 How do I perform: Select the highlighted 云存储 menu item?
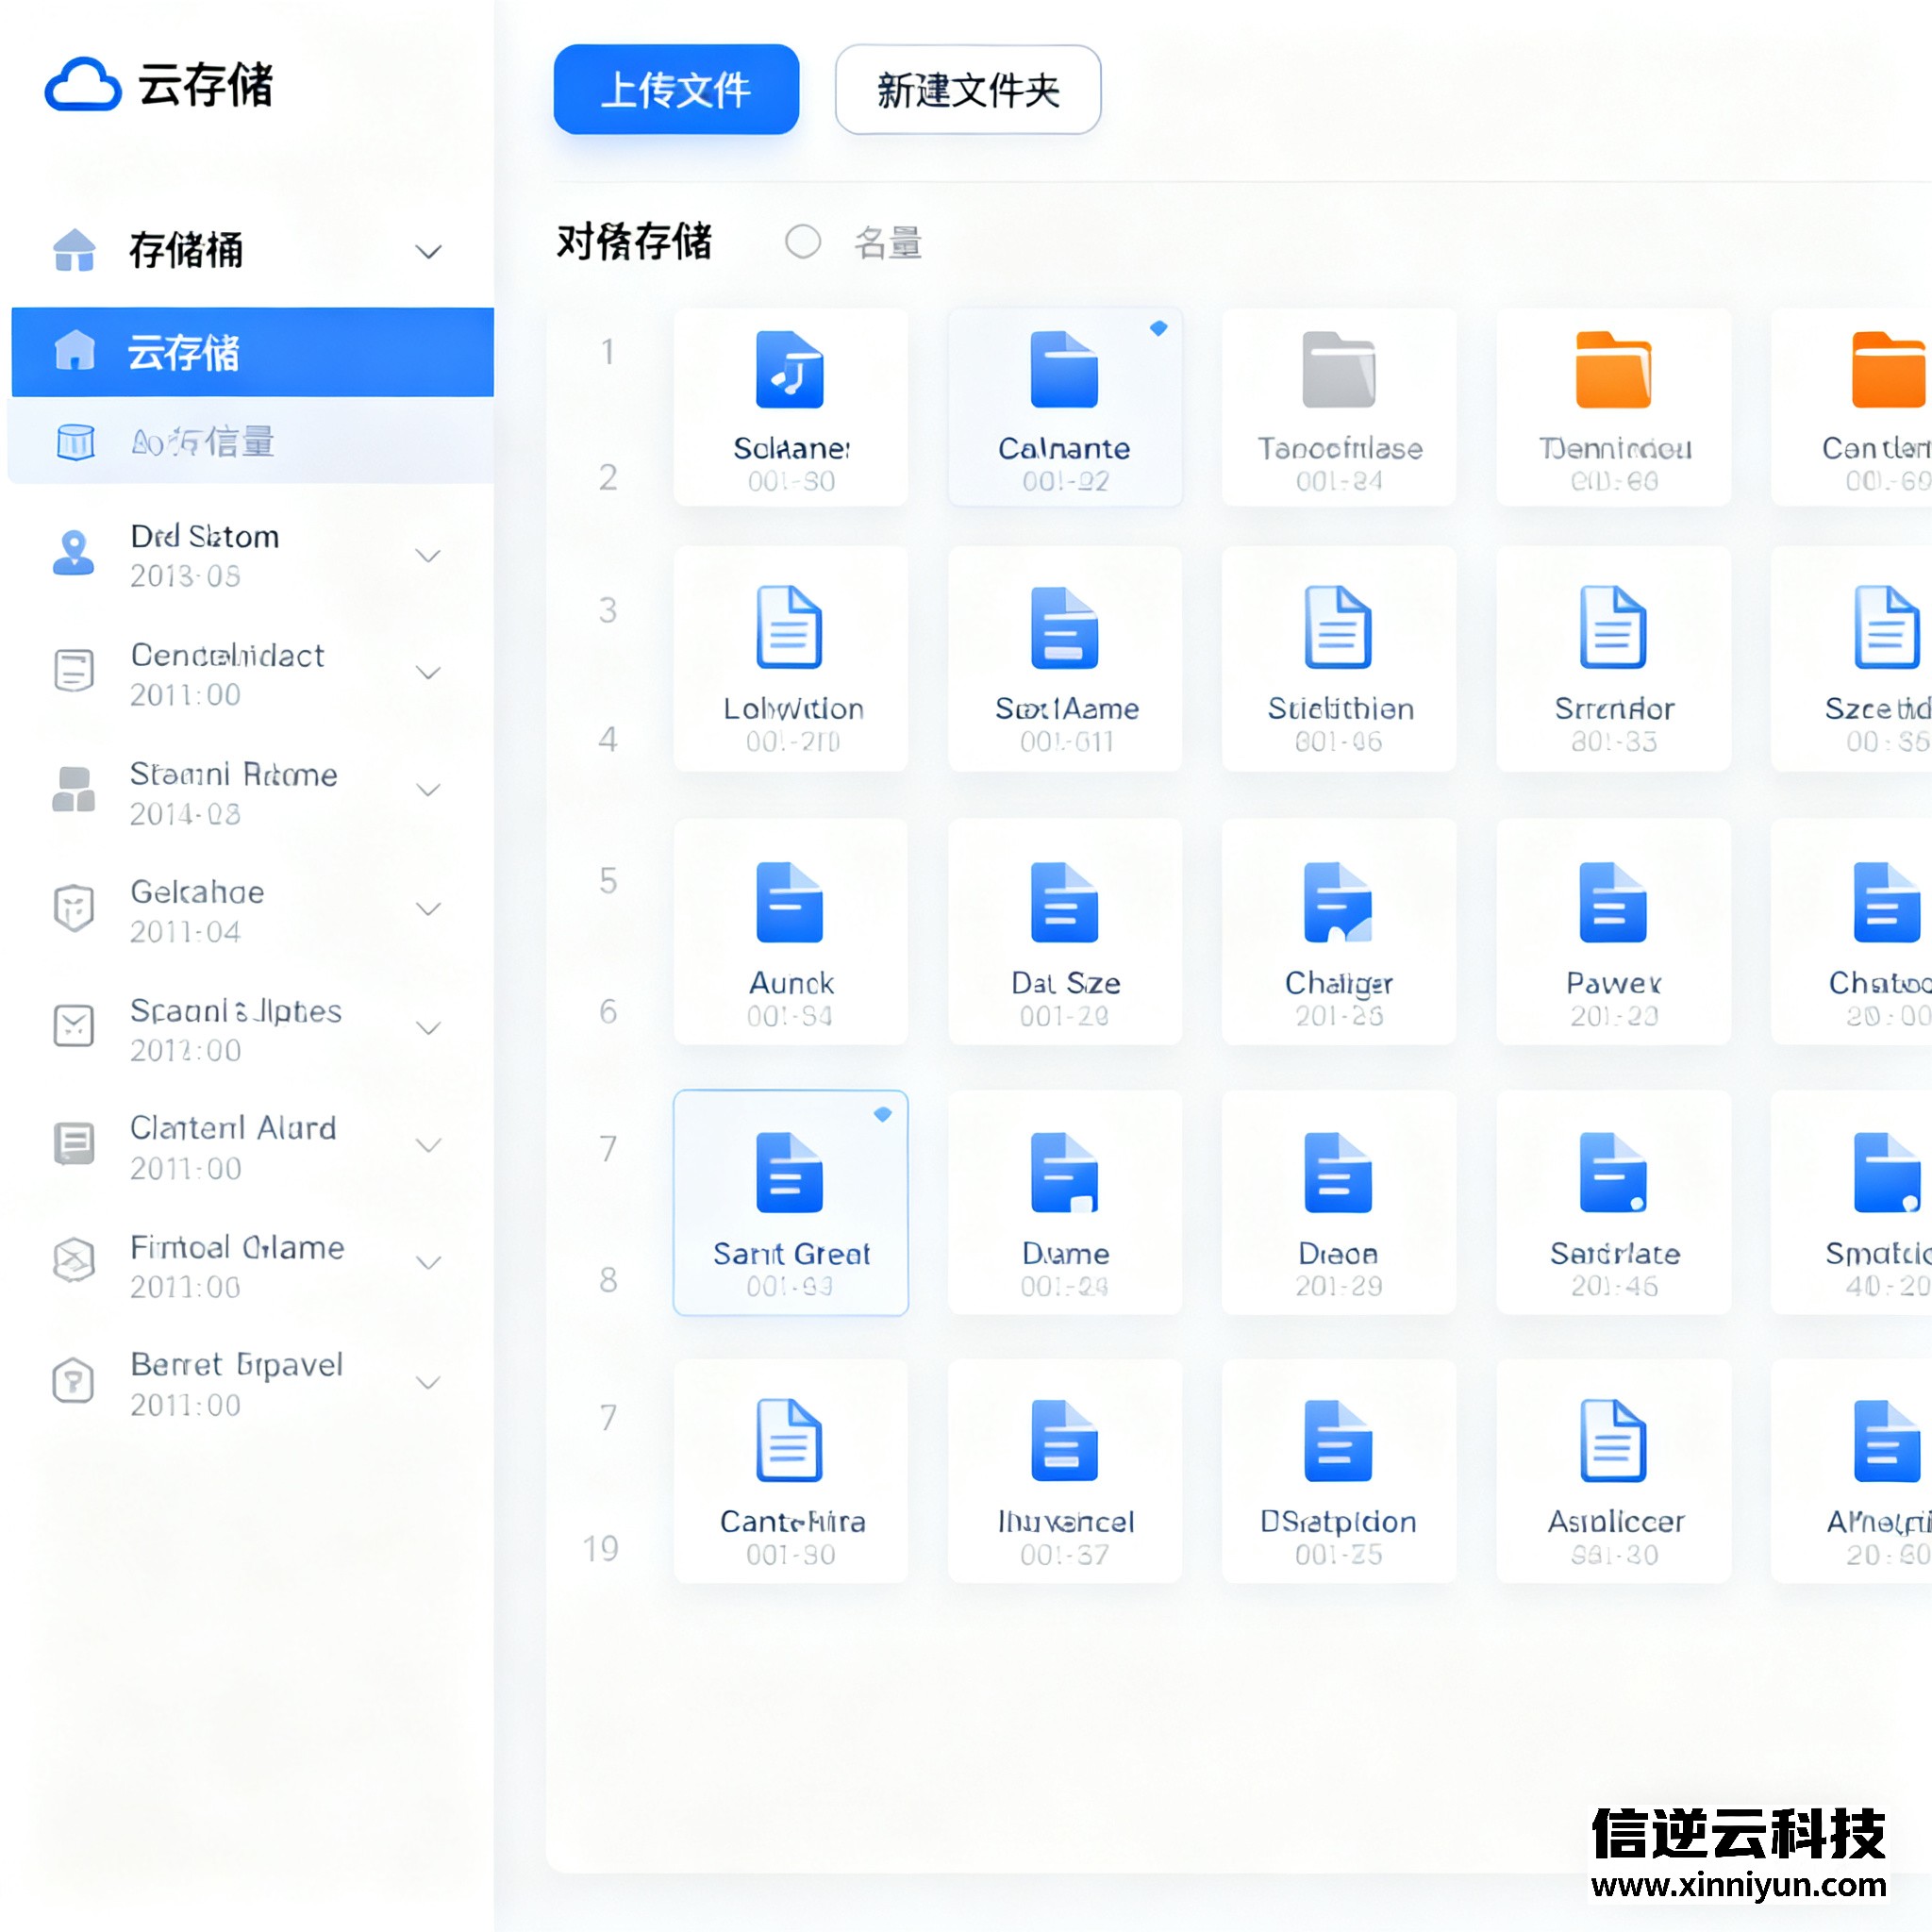[252, 352]
